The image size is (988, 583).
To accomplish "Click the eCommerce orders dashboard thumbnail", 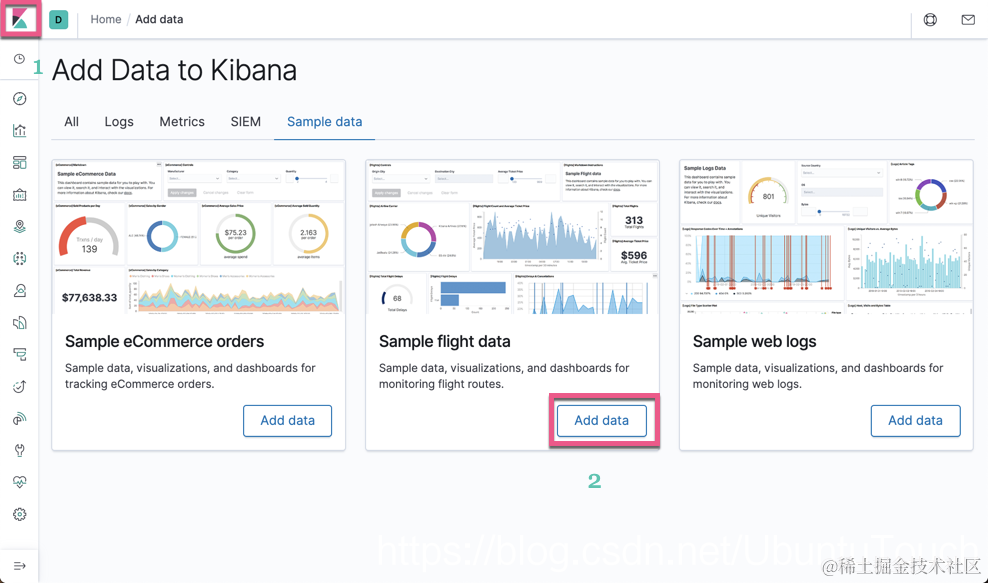I will point(198,237).
